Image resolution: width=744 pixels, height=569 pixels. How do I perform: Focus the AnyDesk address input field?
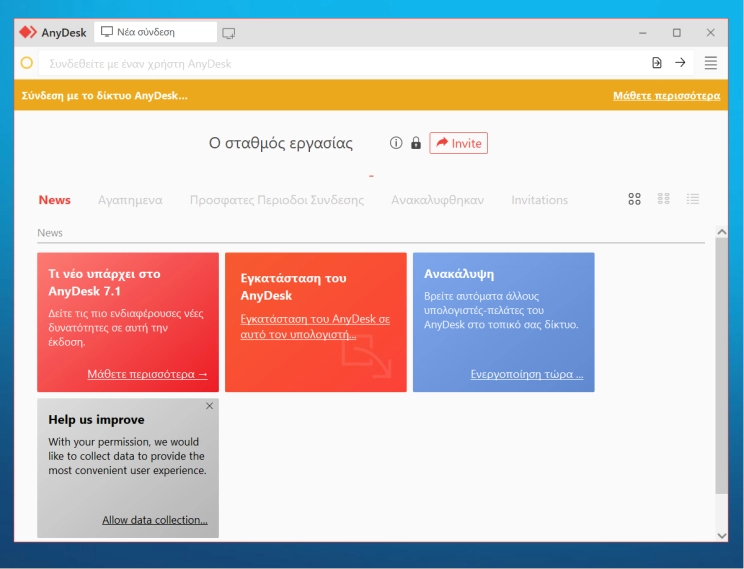(344, 64)
